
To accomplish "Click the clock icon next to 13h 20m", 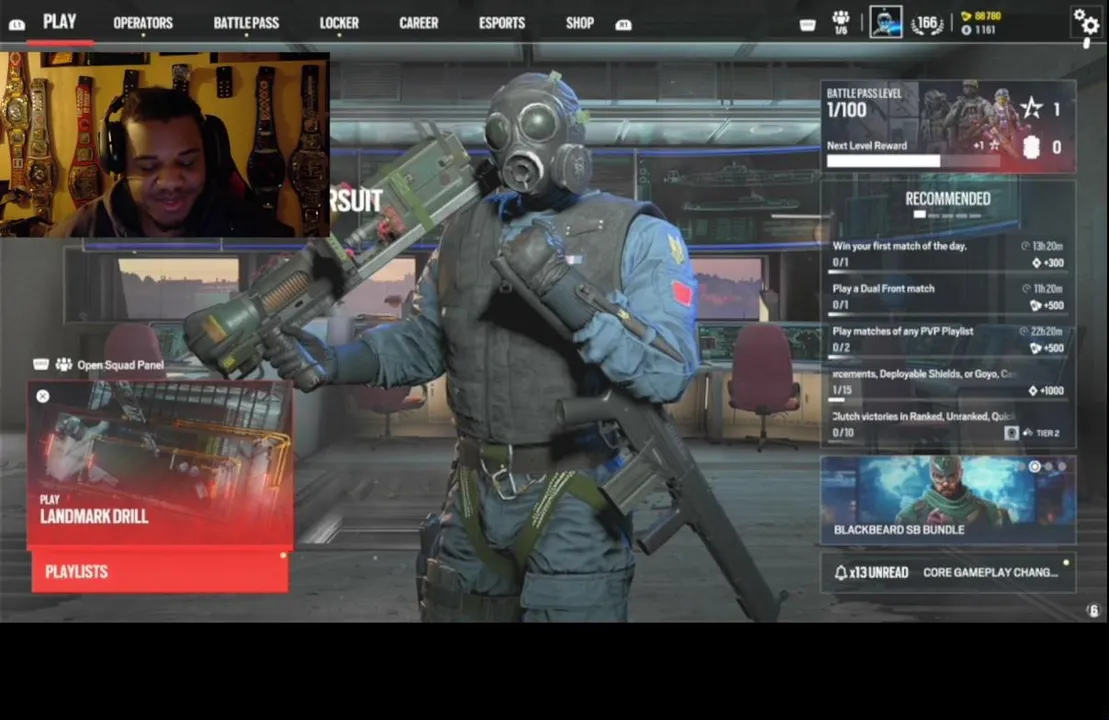I will click(1025, 246).
